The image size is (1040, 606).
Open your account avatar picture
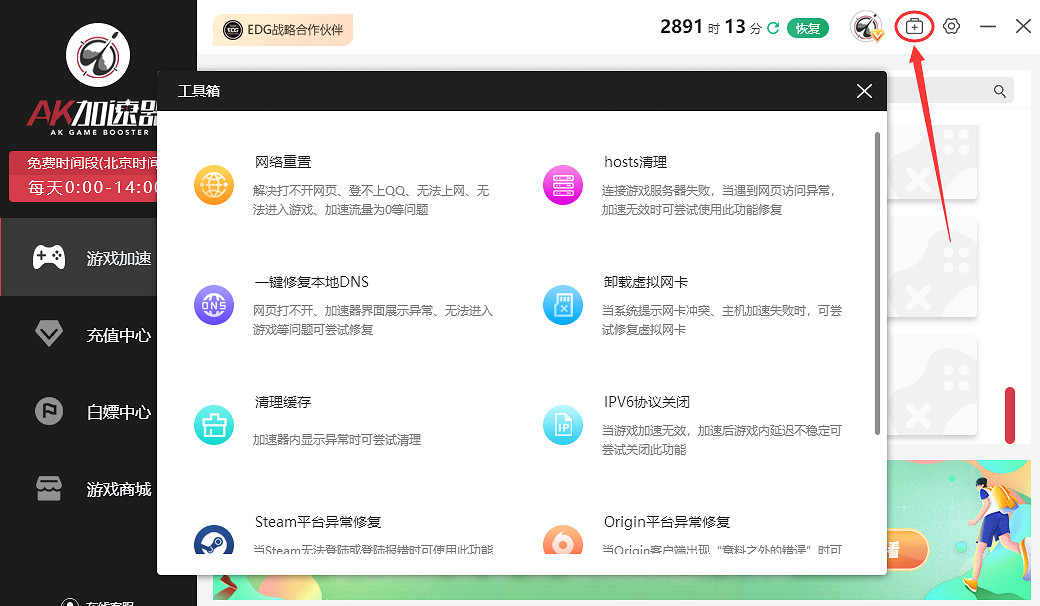pyautogui.click(x=867, y=27)
